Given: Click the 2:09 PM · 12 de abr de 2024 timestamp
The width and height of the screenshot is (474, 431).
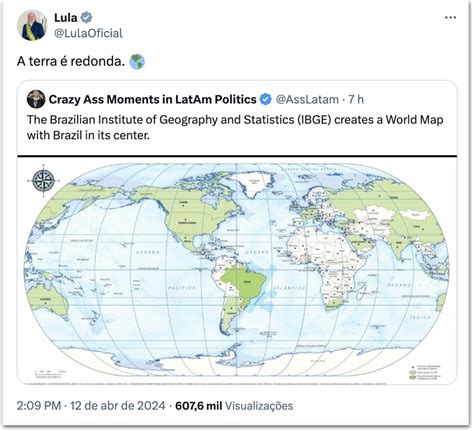Looking at the screenshot, I should (x=91, y=406).
